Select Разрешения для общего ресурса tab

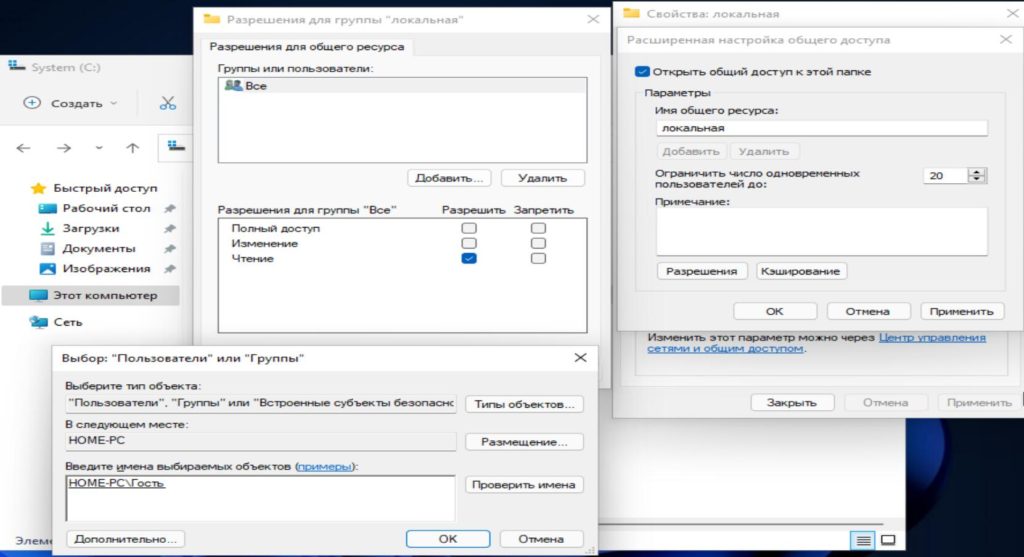[x=306, y=47]
